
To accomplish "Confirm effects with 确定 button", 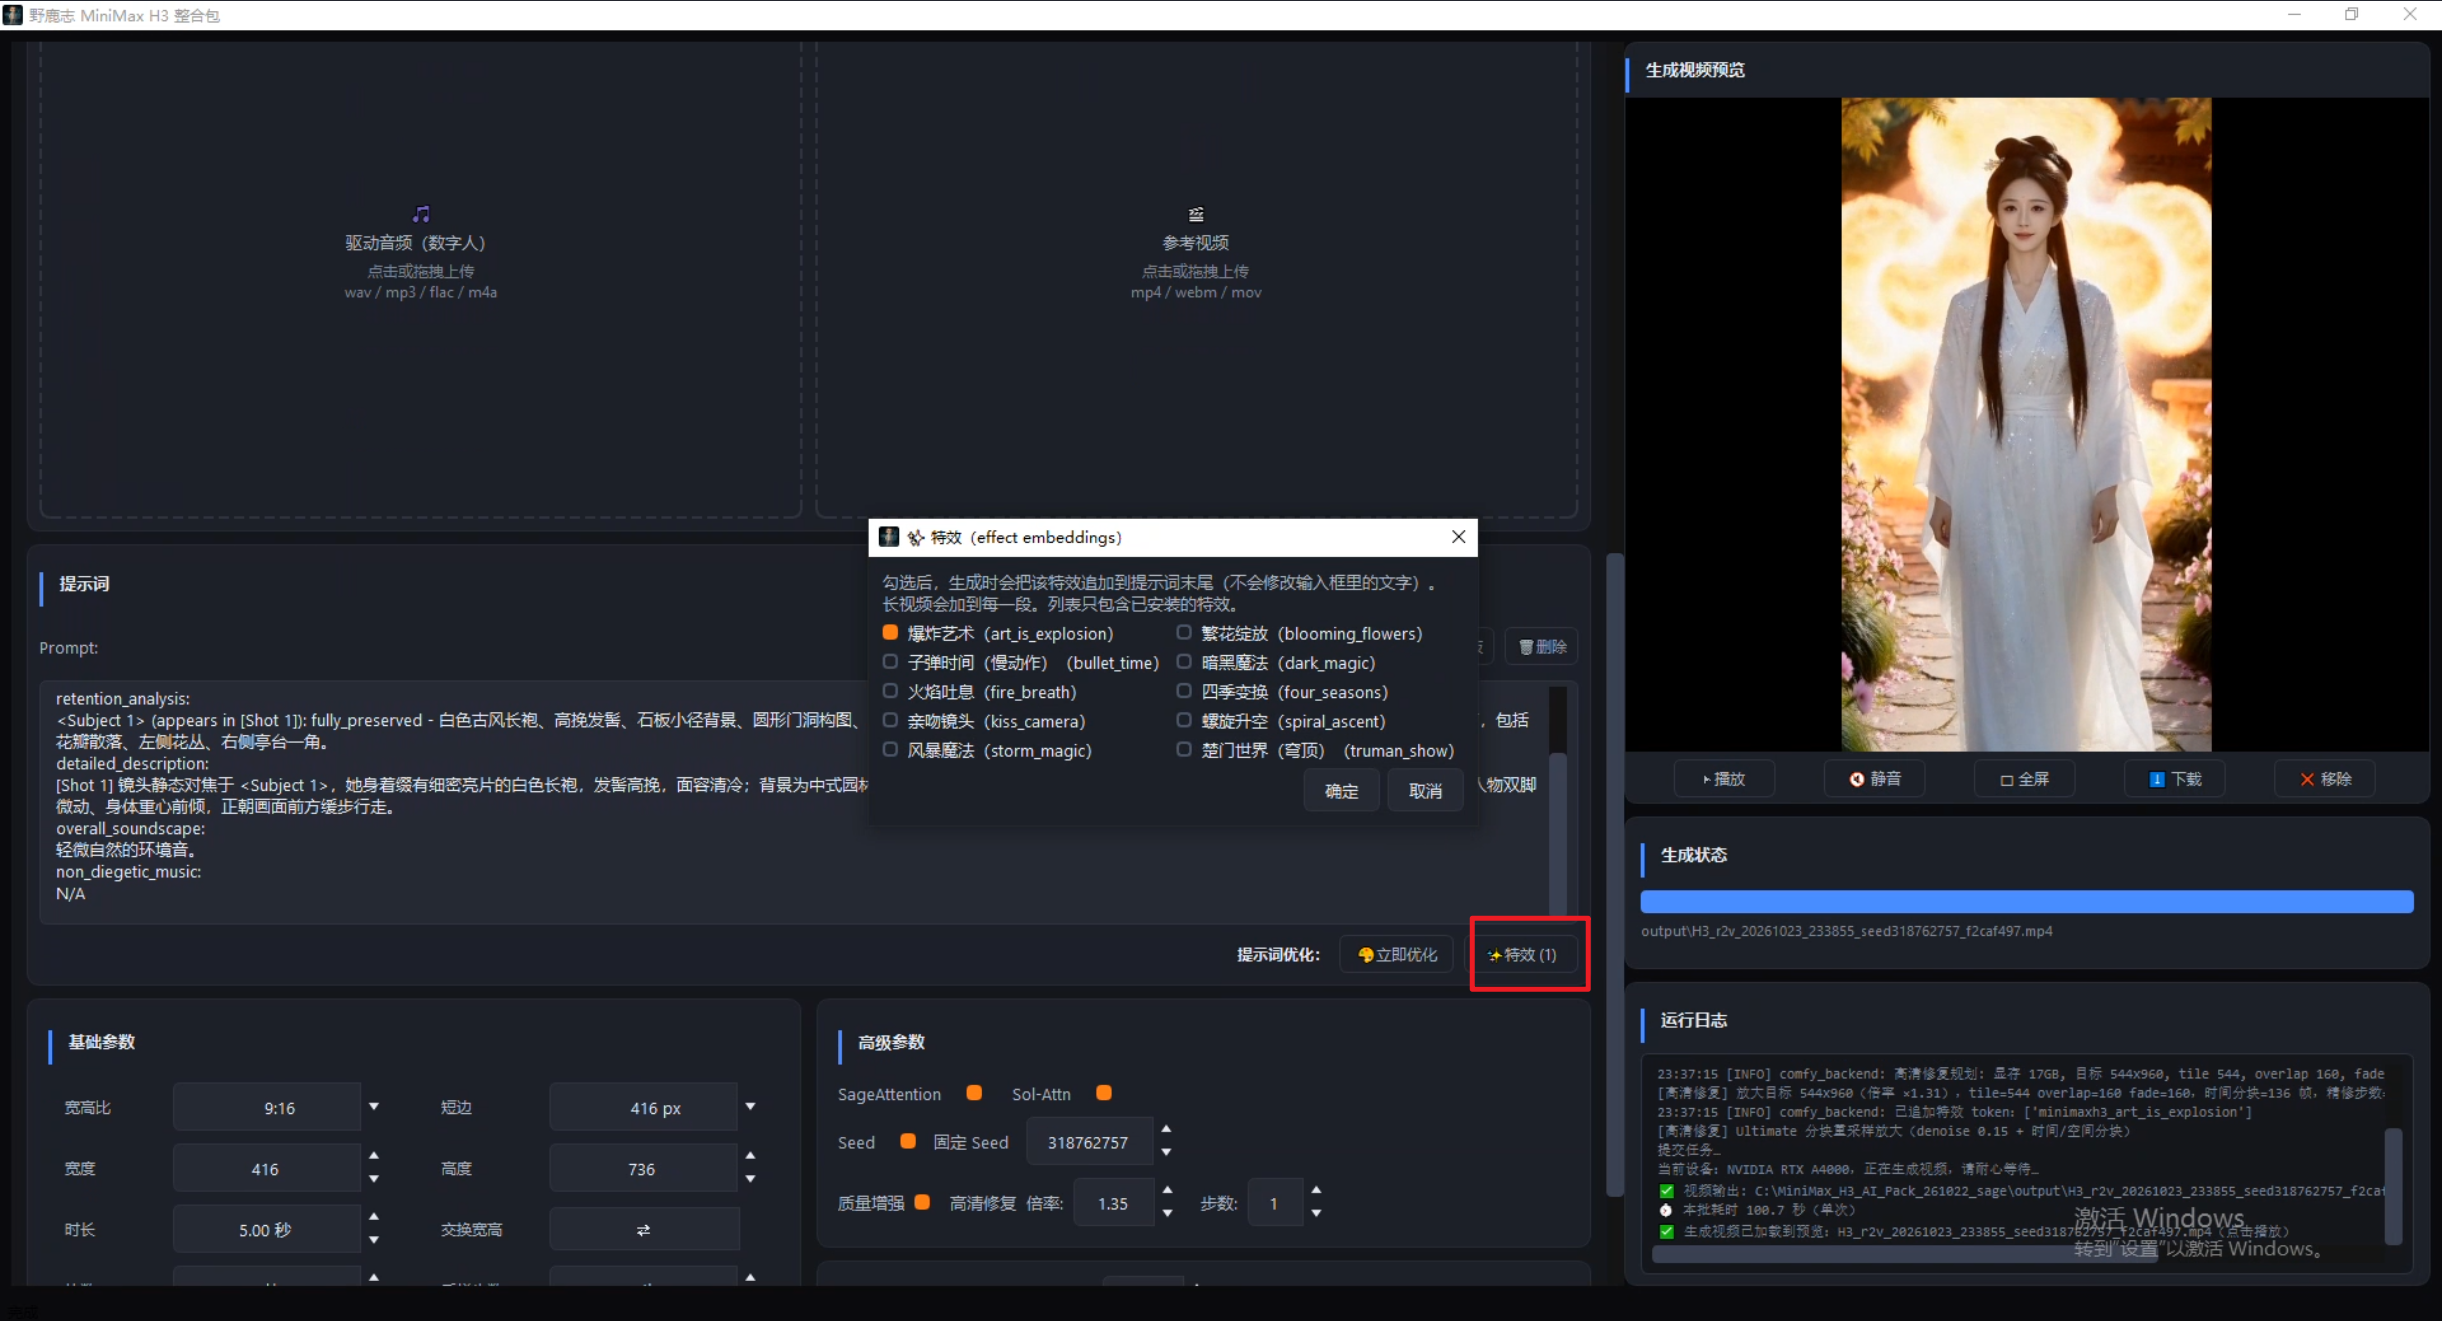I will 1341,791.
